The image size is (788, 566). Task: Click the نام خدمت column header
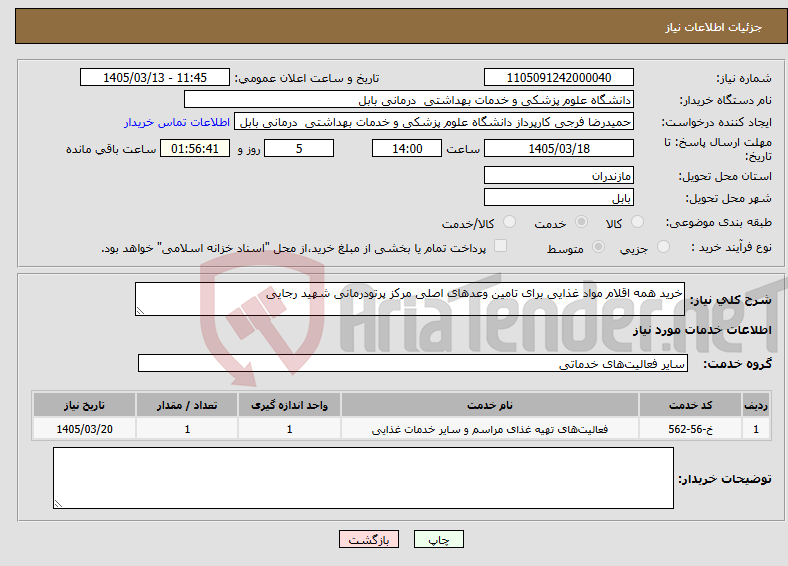[489, 405]
